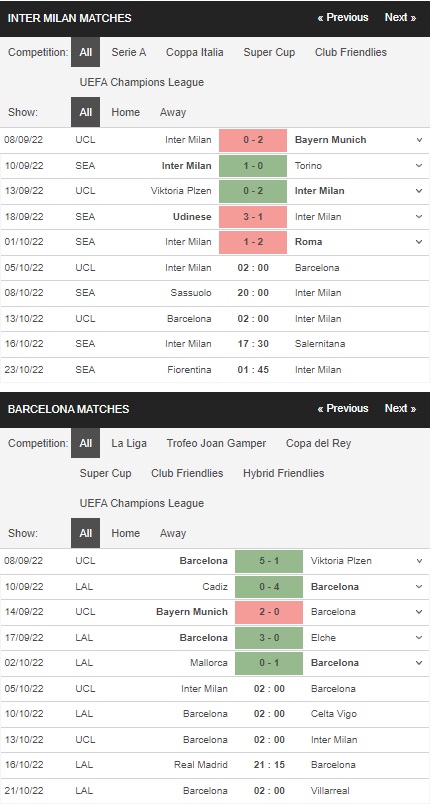Select Serie A competition filter
This screenshot has width=432, height=812.
click(x=128, y=52)
